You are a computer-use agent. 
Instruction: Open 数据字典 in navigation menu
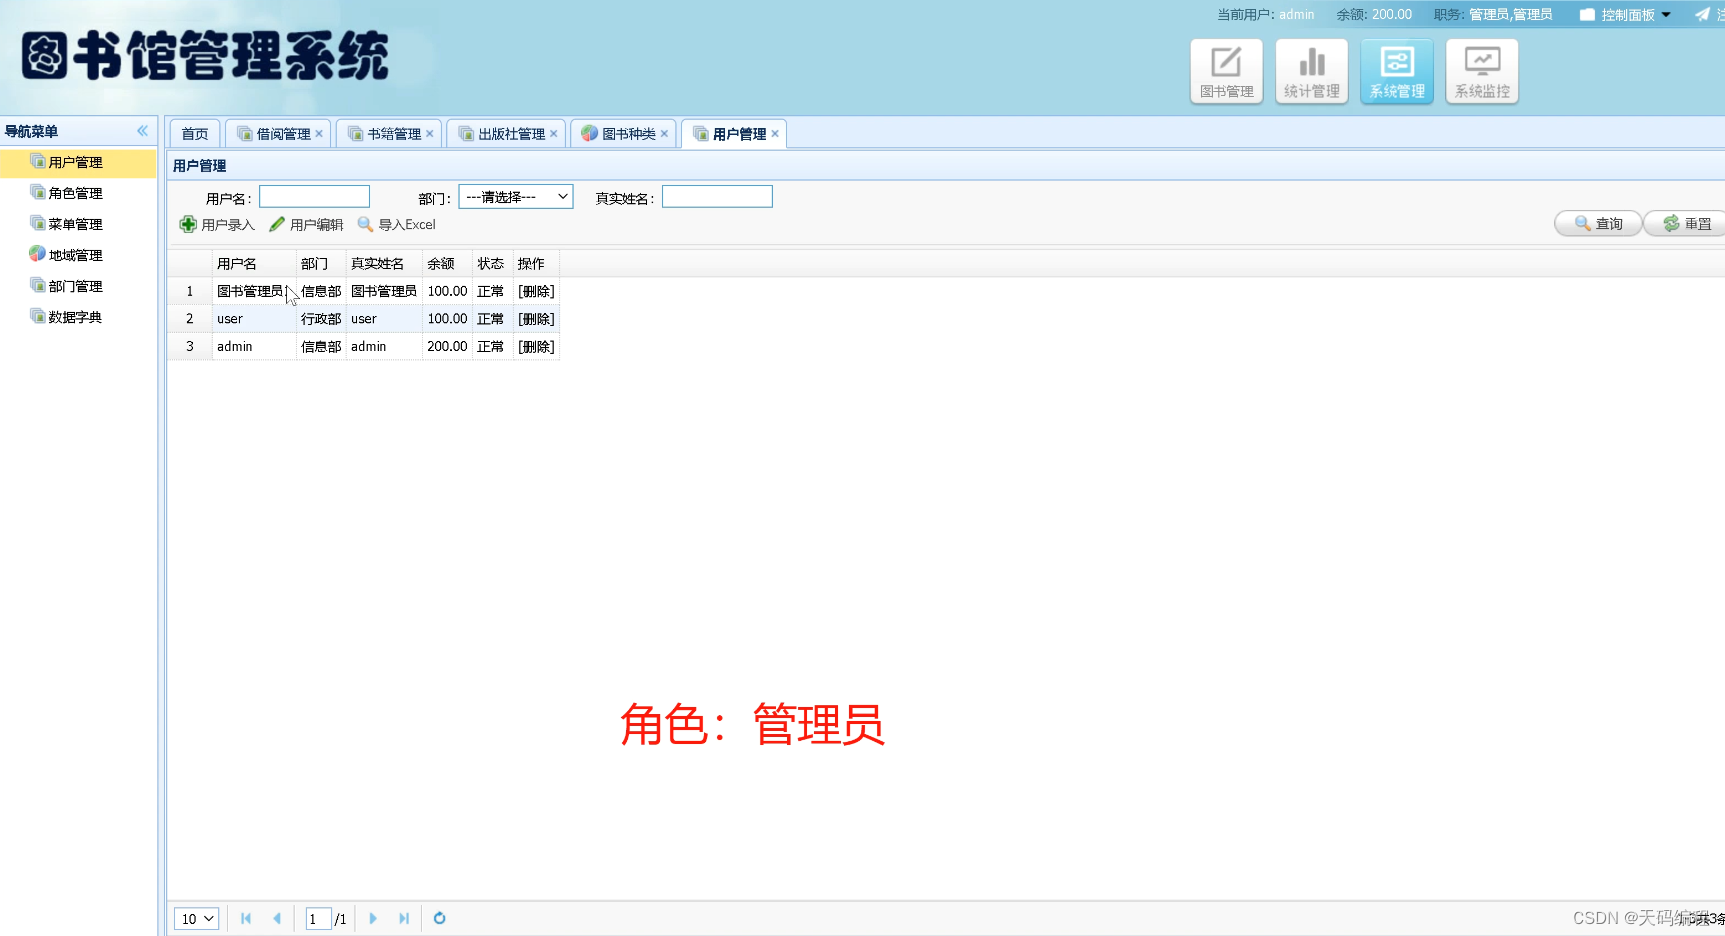pos(78,317)
